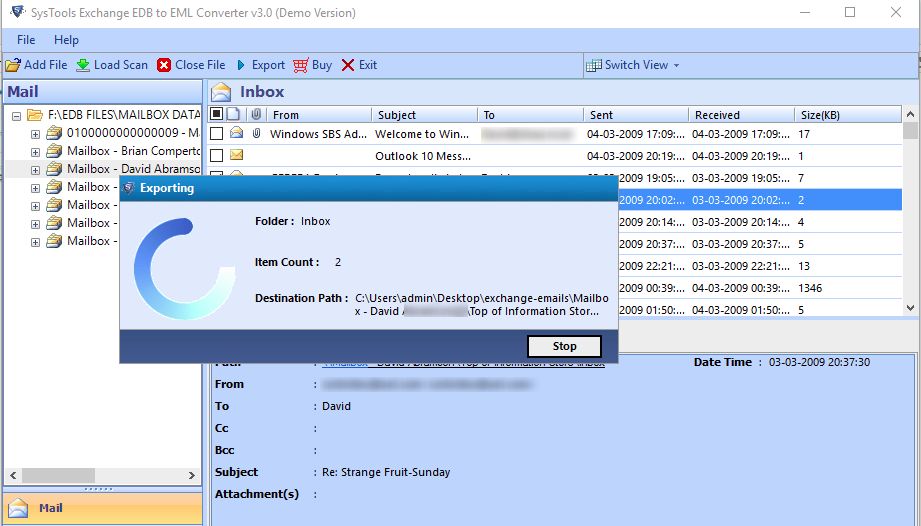
Task: Click the envelope icon on Outlook 10 Mess row
Action: [x=237, y=155]
